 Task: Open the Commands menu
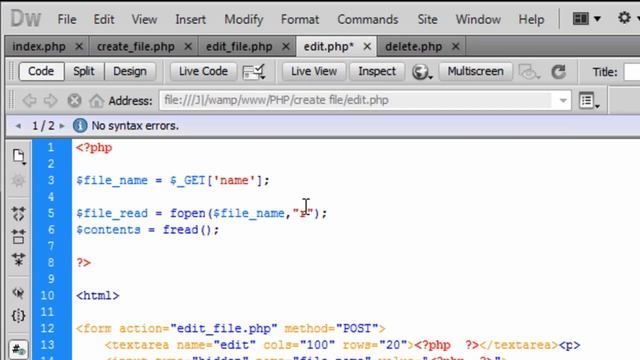[x=368, y=19]
